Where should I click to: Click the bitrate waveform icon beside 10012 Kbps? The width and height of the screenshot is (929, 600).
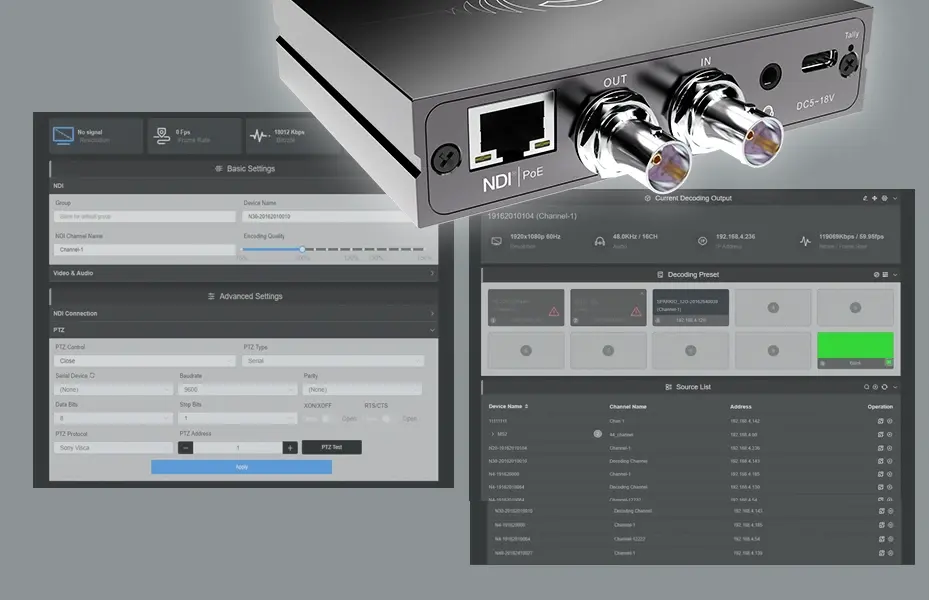[260, 136]
